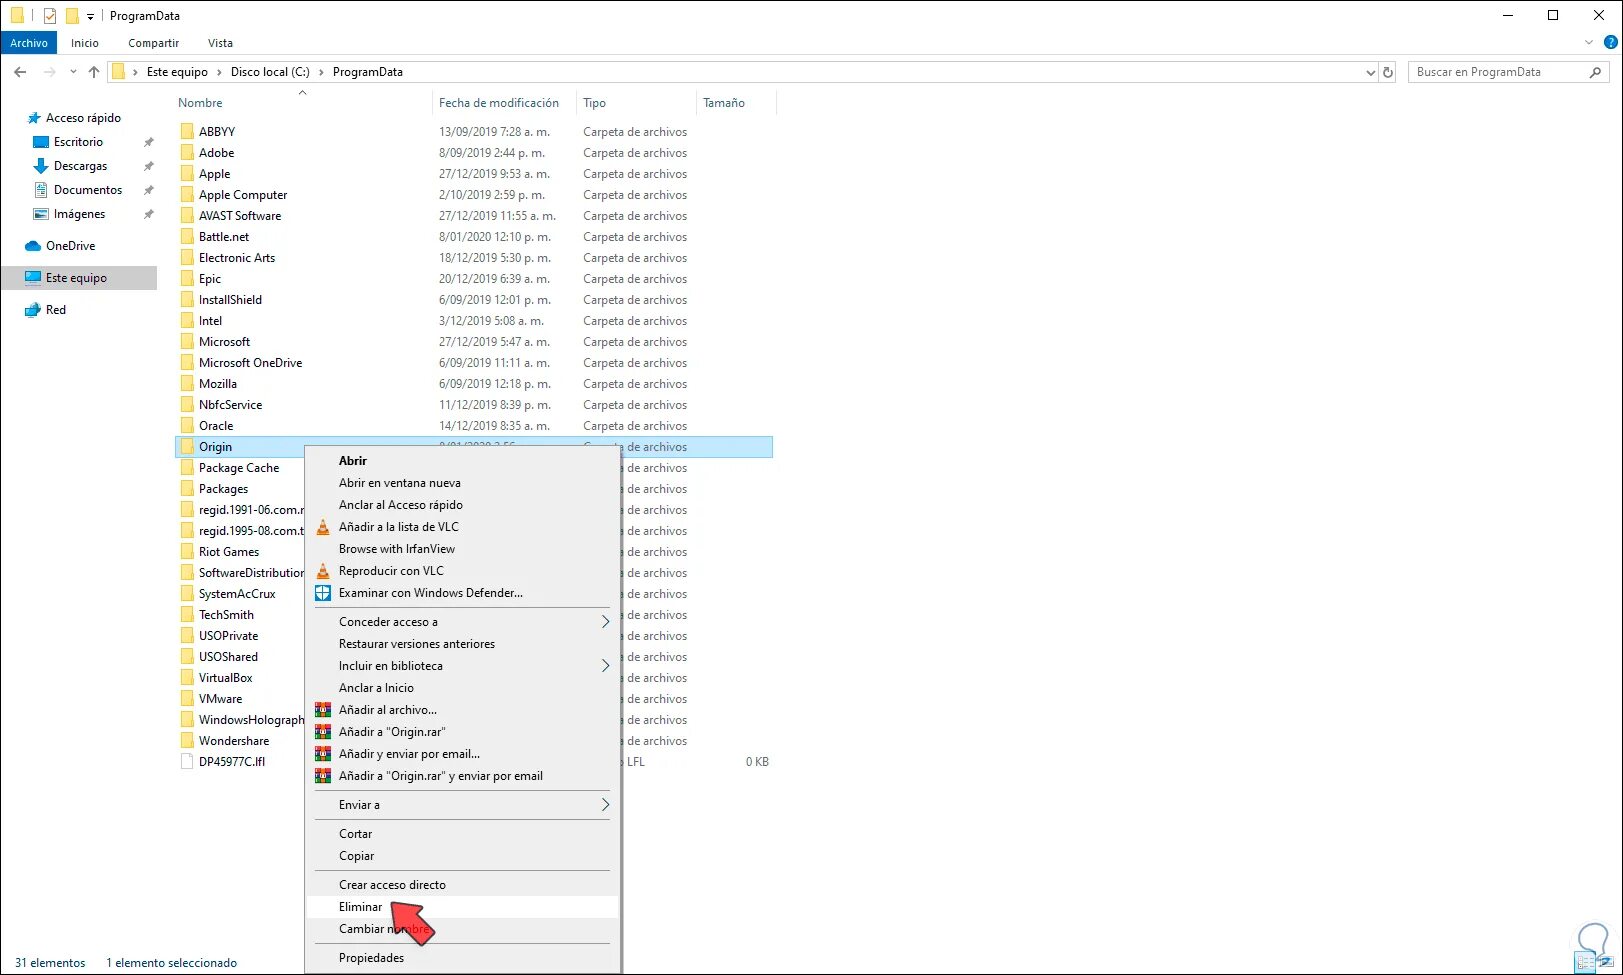This screenshot has width=1623, height=975.
Task: Switch to the Inicio ribbon tab
Action: (x=85, y=43)
